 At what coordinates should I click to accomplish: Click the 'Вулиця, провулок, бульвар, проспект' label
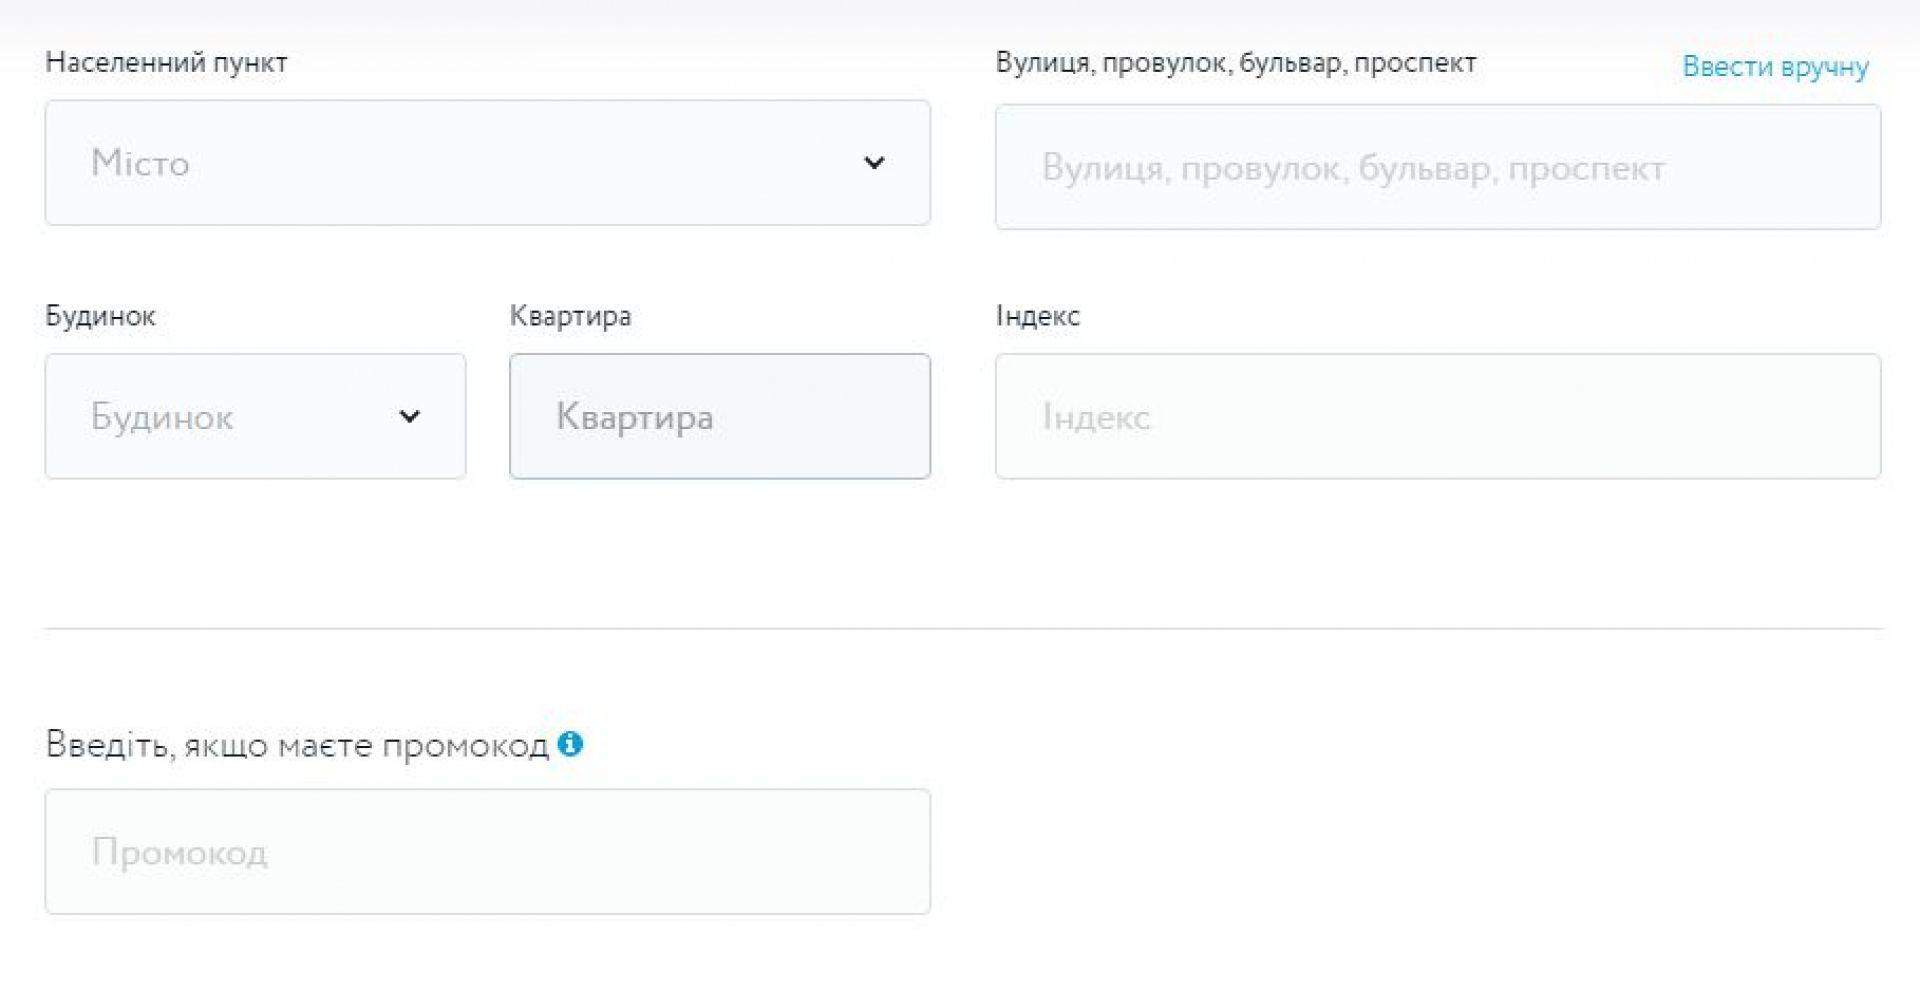pos(1235,63)
